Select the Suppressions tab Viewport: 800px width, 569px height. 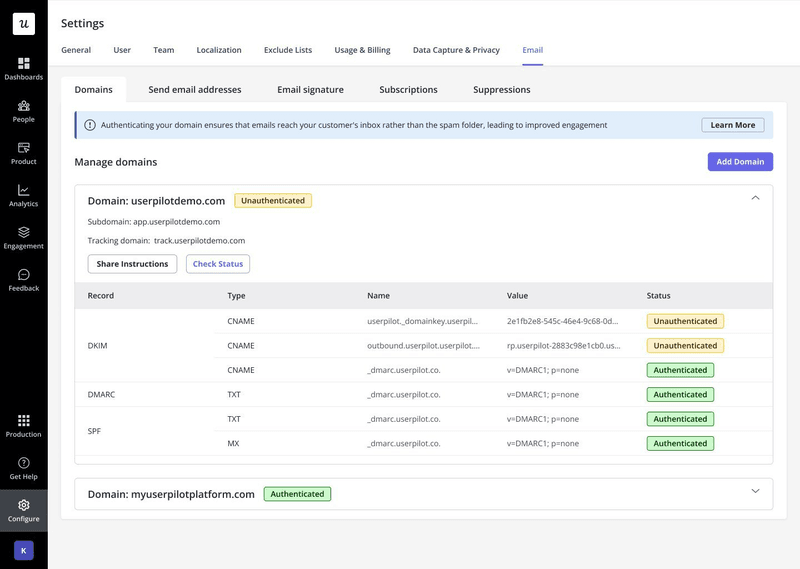(501, 90)
